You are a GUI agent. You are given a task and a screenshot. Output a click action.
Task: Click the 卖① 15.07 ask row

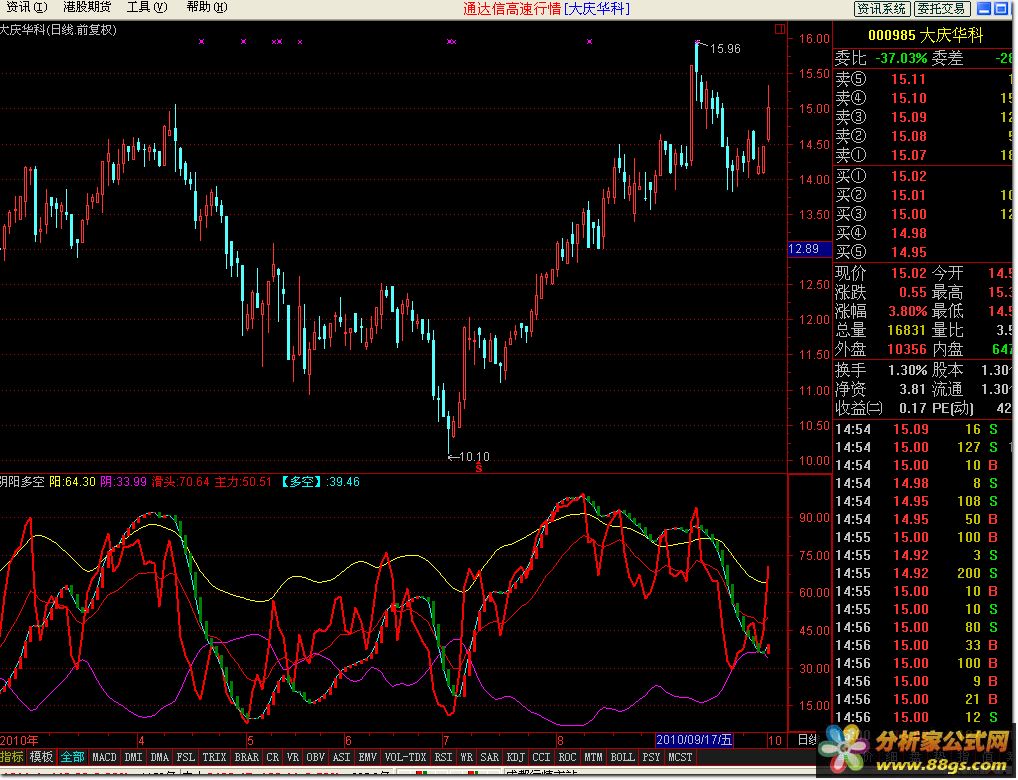(x=924, y=155)
